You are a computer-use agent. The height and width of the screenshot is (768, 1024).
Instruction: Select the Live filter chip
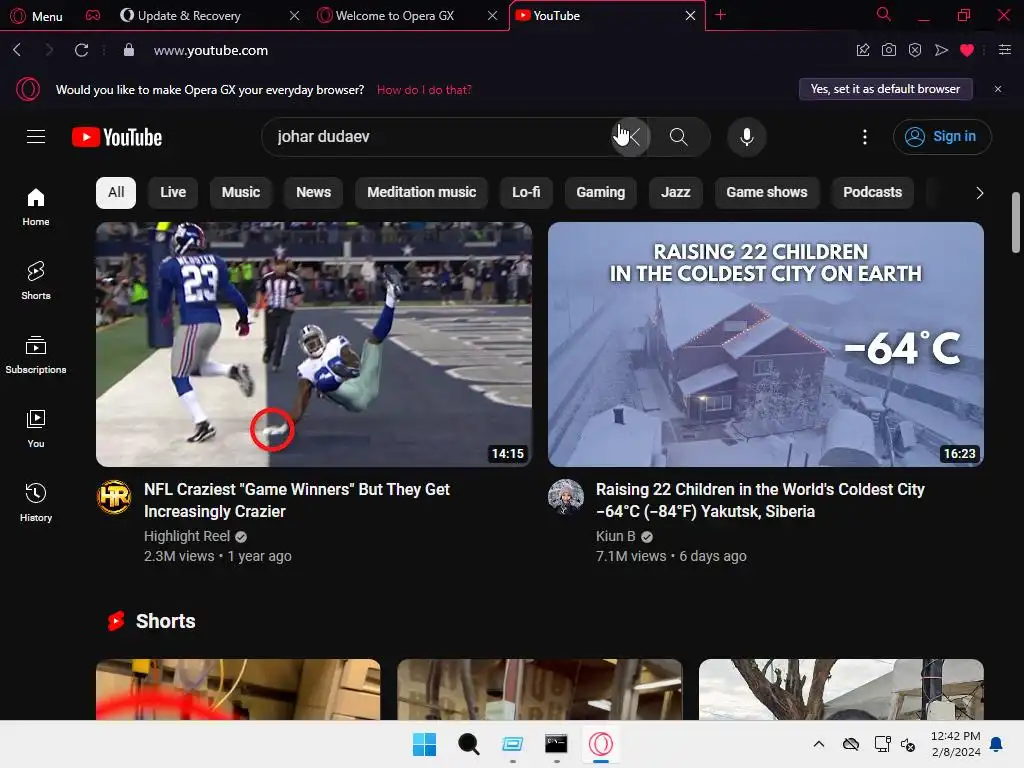173,193
